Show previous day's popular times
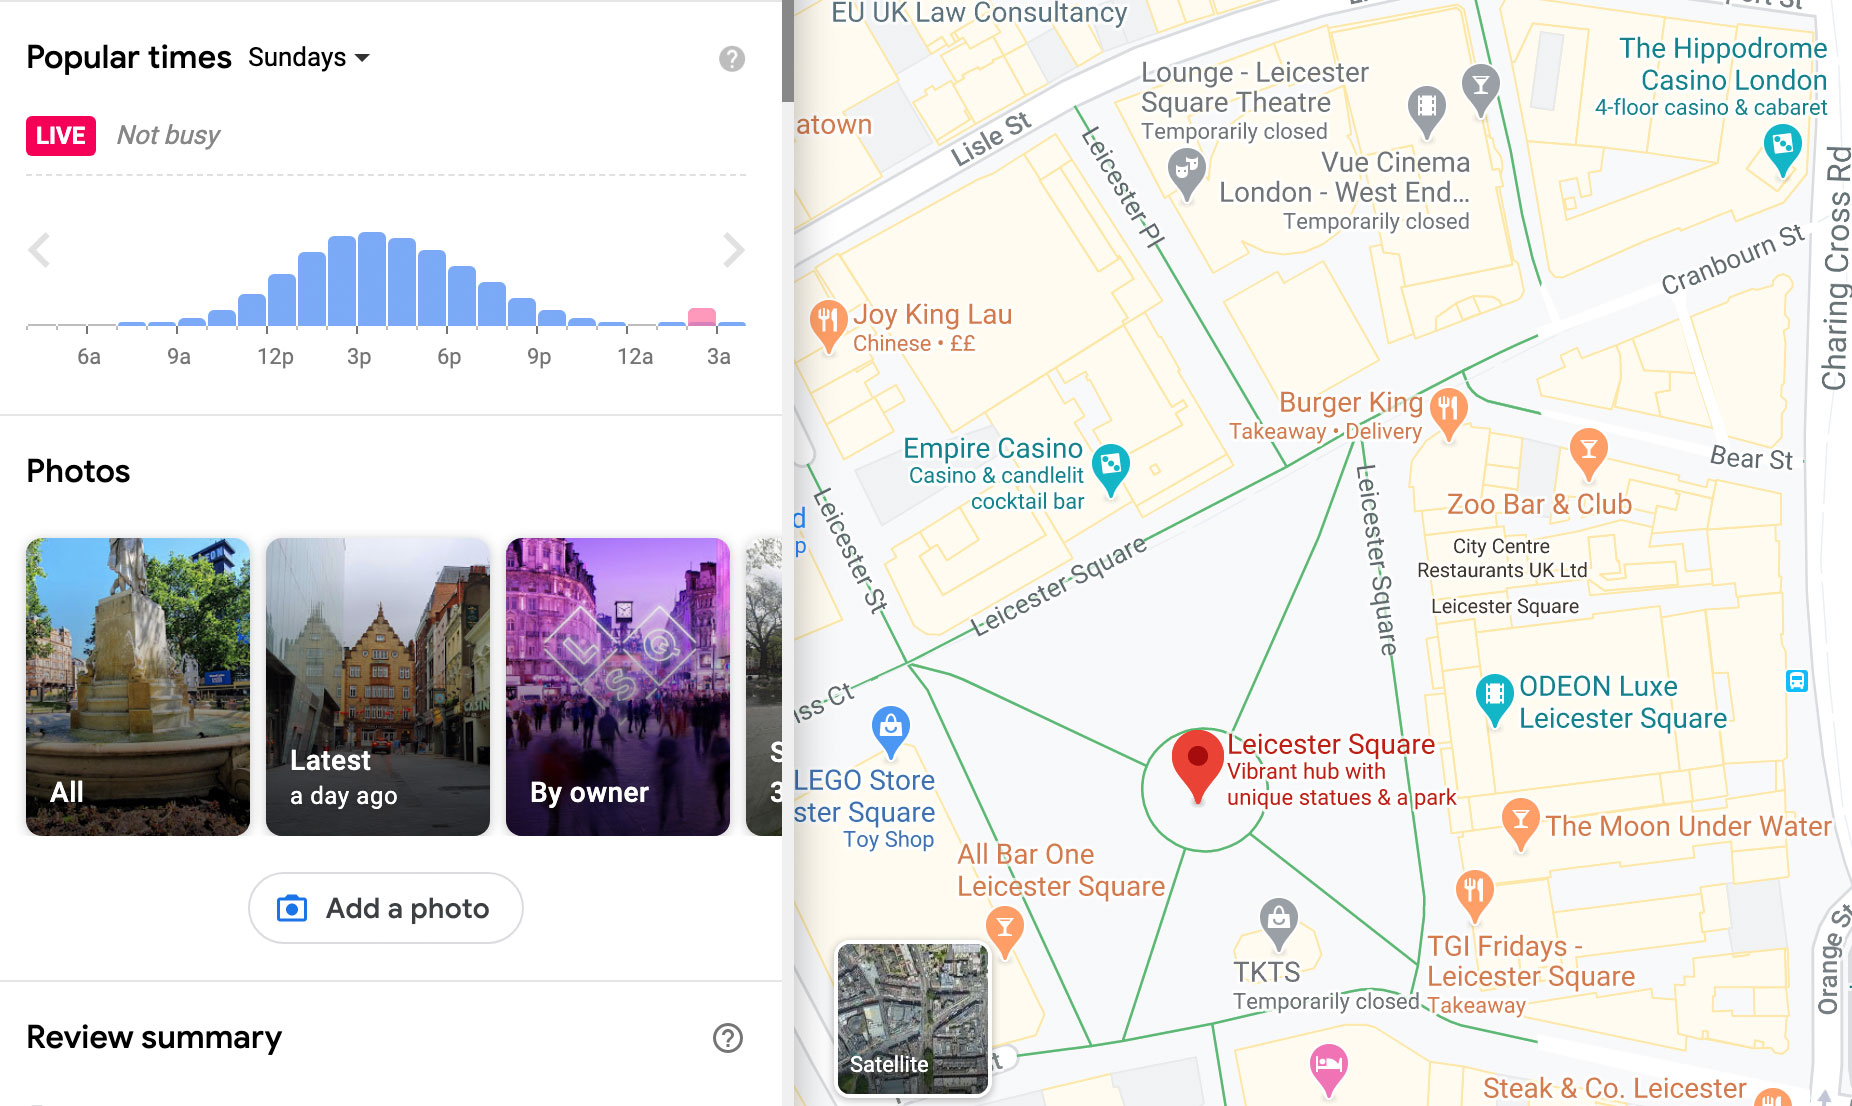Image resolution: width=1852 pixels, height=1106 pixels. click(39, 250)
